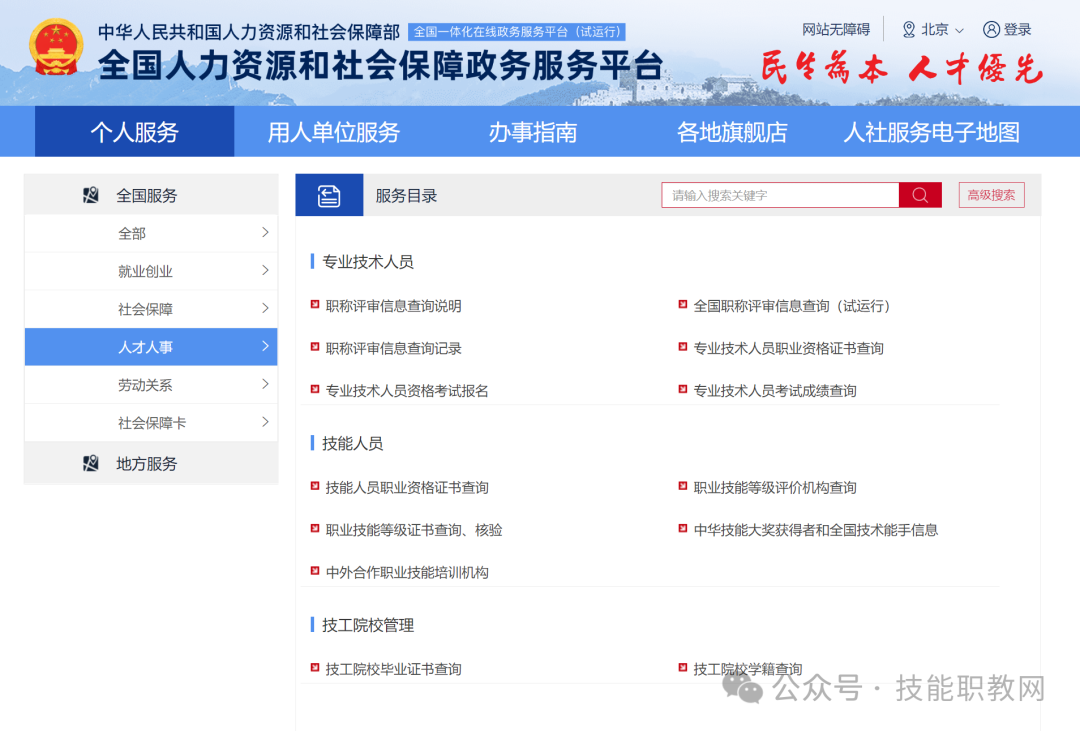The image size is (1080, 731).
Task: Click the national emblem logo icon
Action: click(57, 44)
